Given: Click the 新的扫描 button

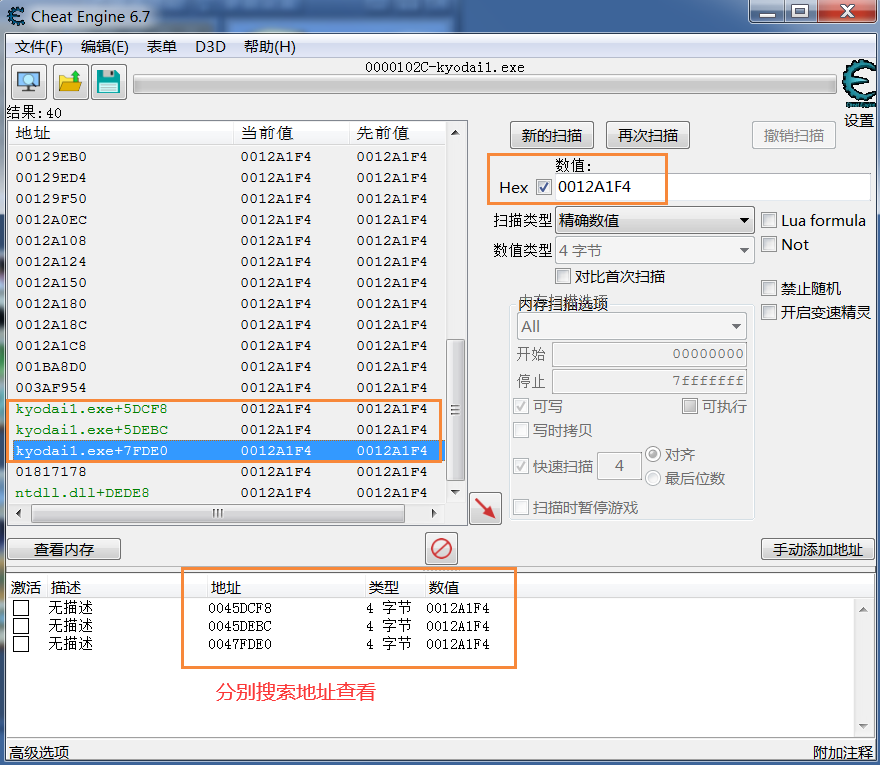Looking at the screenshot, I should click(x=552, y=135).
